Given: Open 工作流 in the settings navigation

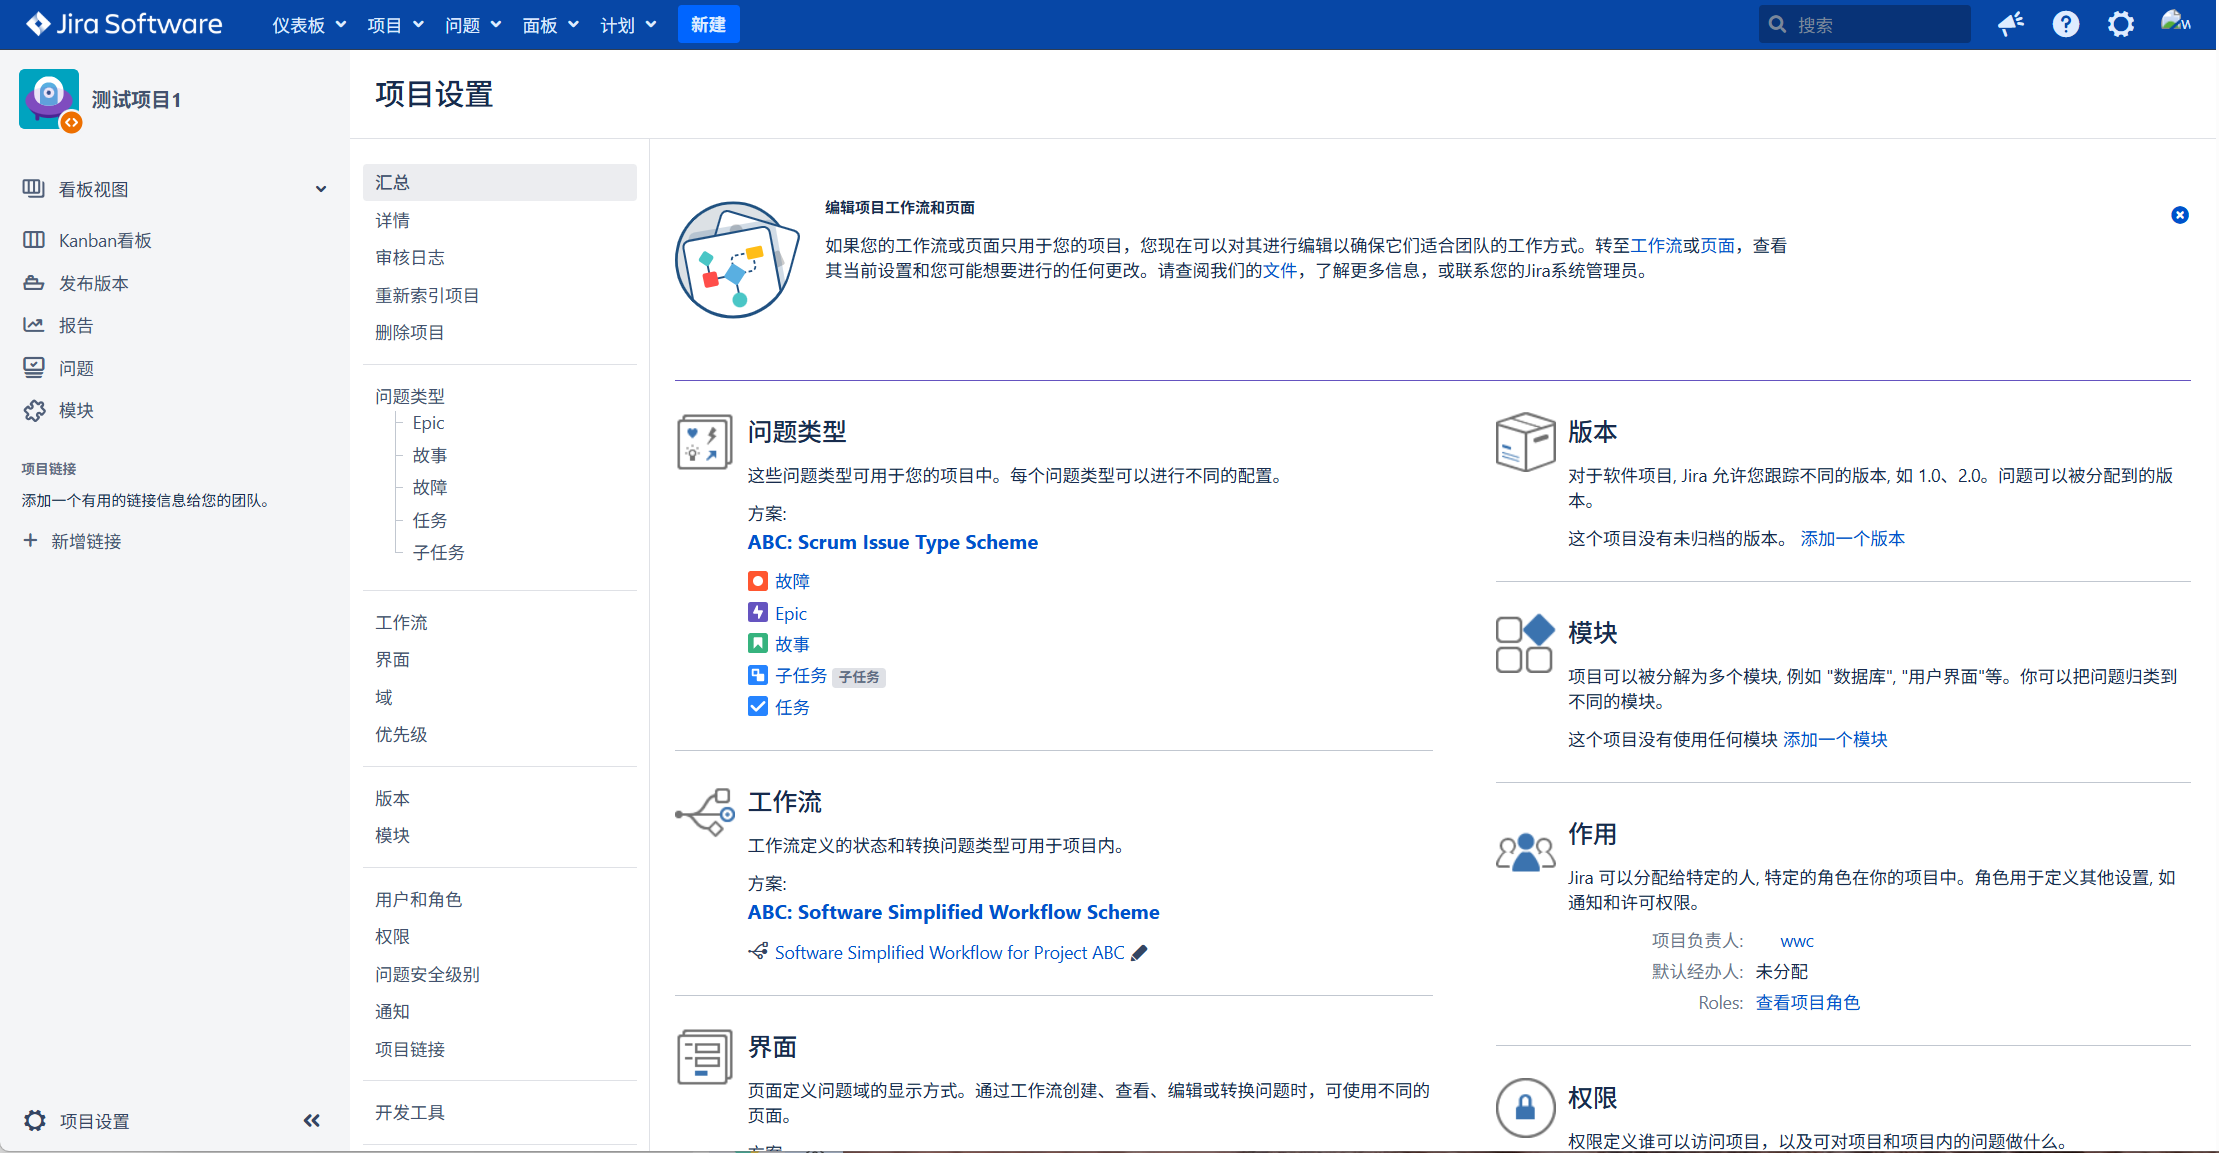Looking at the screenshot, I should point(401,622).
